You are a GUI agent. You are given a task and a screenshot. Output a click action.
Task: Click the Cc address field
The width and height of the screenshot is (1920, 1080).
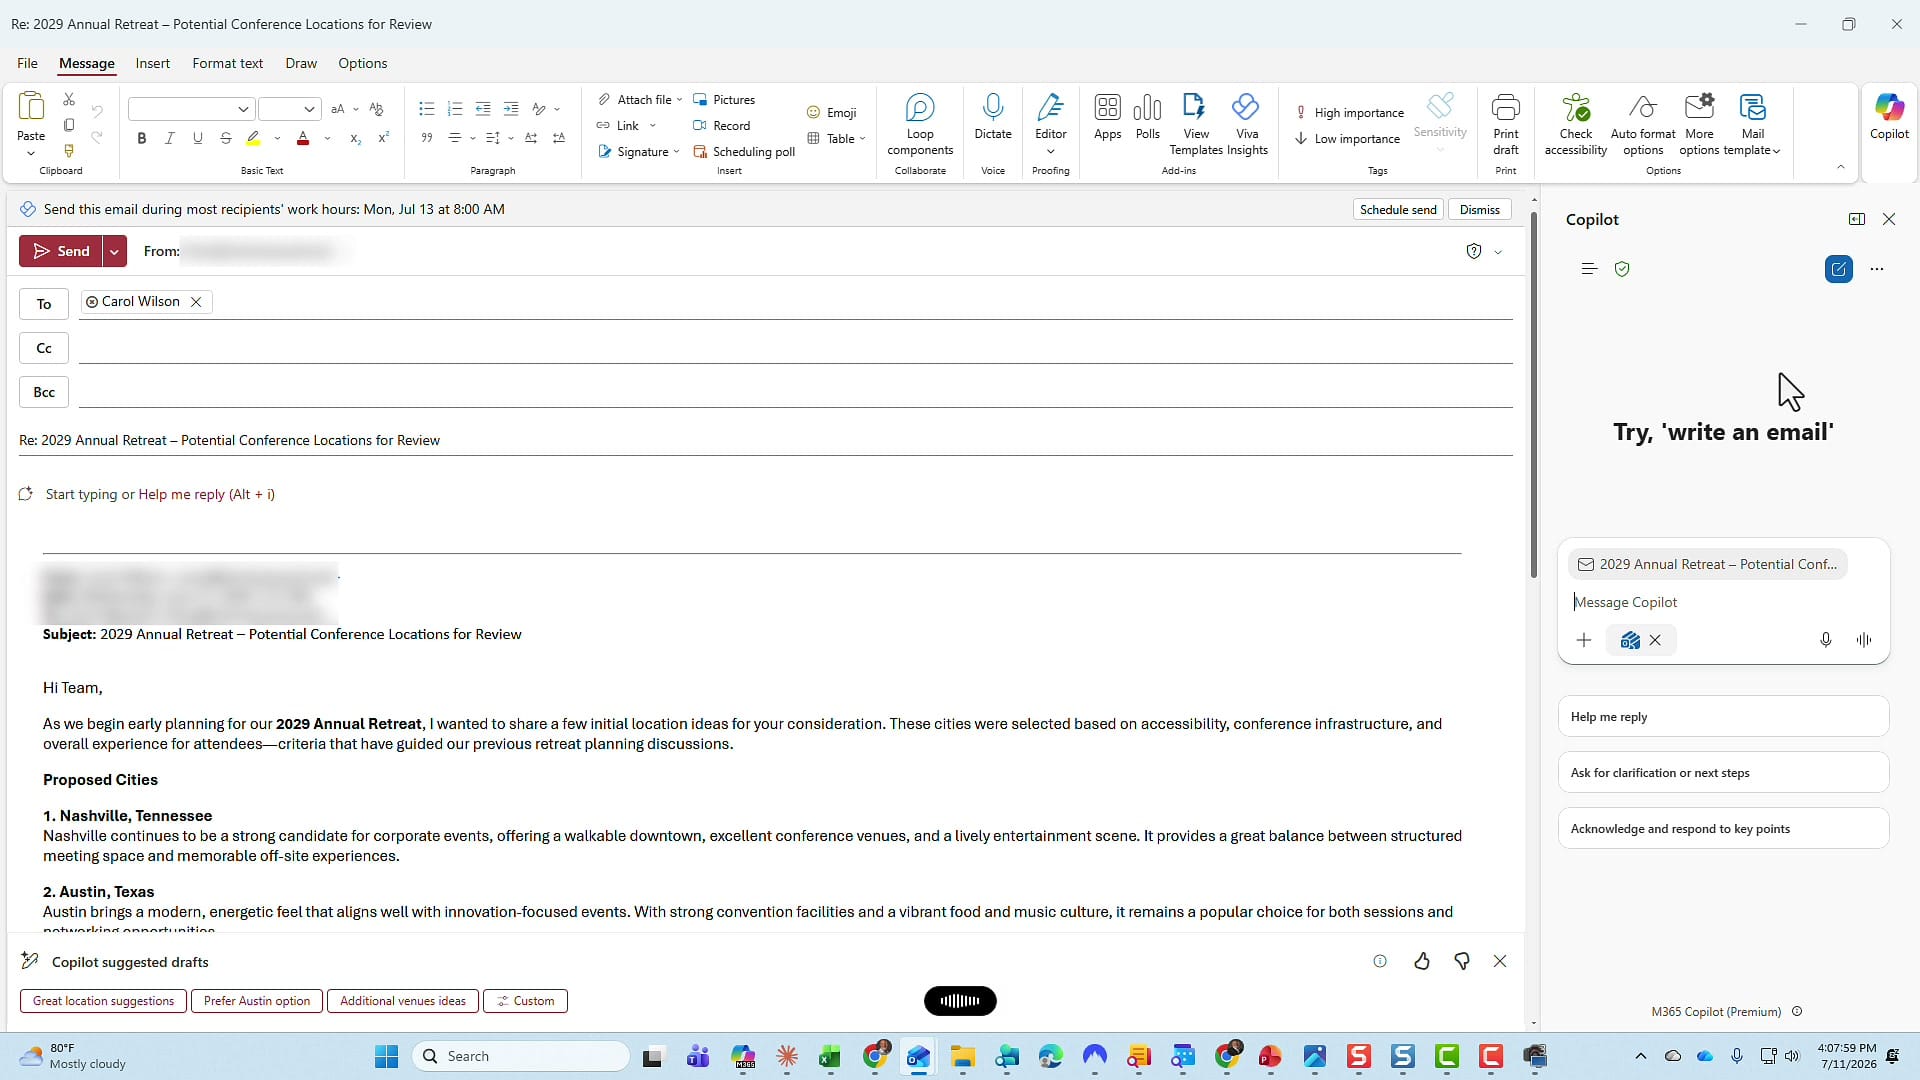pos(795,348)
